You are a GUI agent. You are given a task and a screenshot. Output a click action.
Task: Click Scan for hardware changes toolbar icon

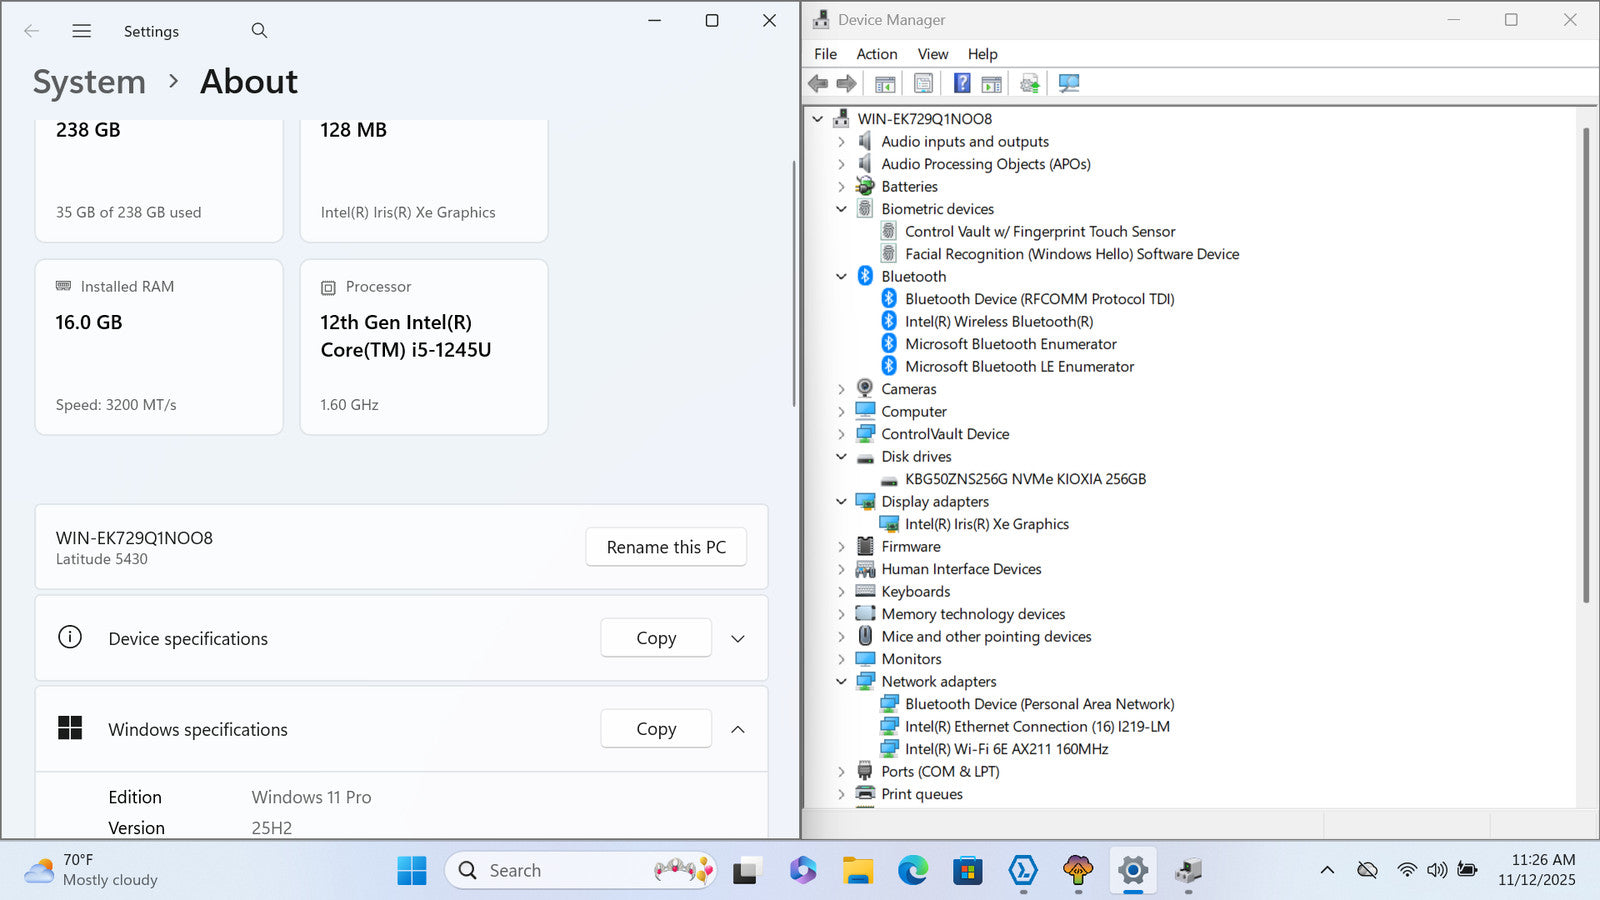click(x=1069, y=84)
